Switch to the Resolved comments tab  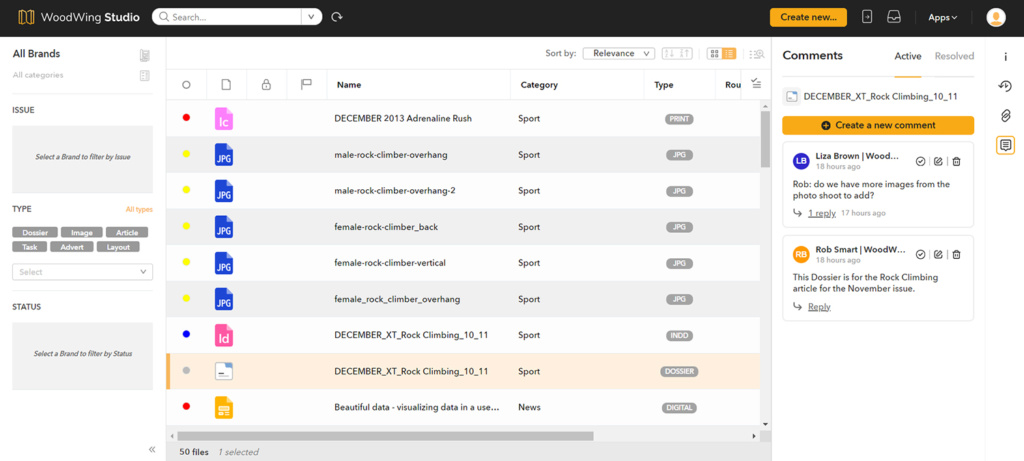click(x=954, y=56)
